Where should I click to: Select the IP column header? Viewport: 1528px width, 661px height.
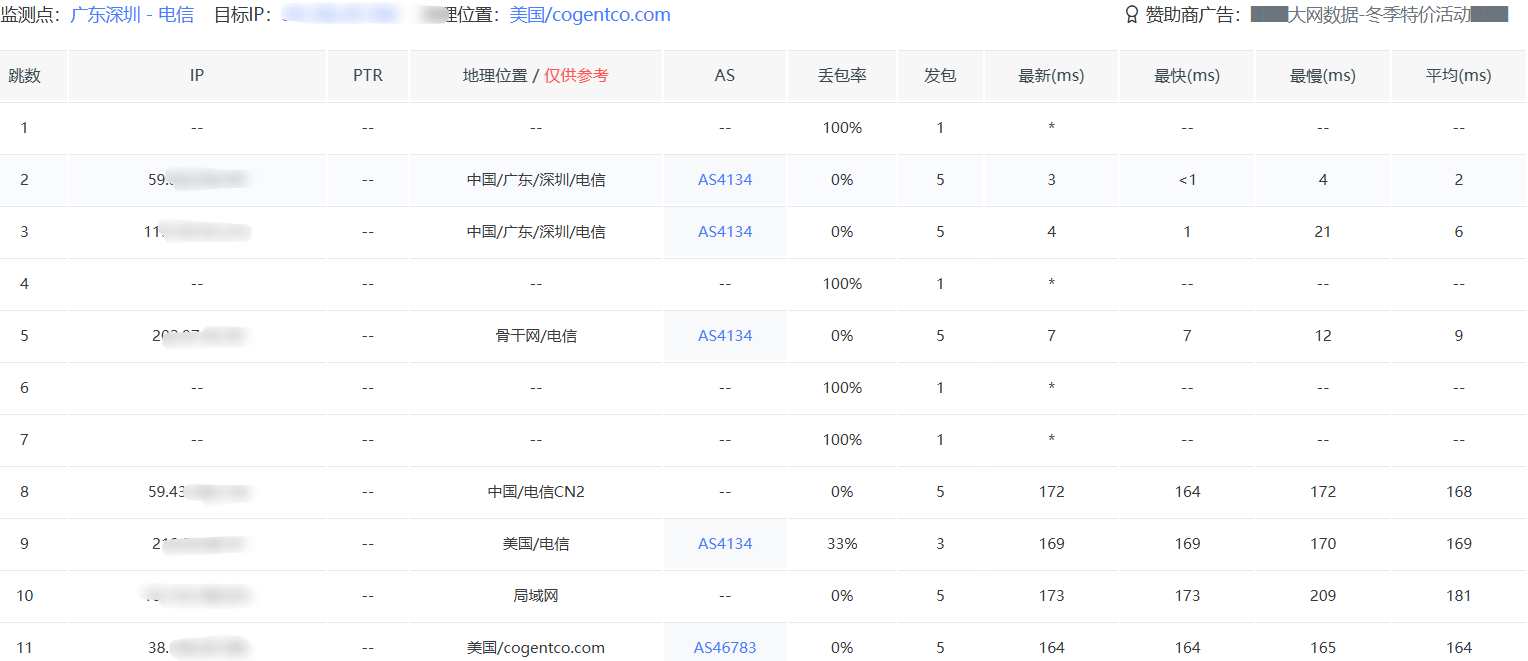pos(197,76)
